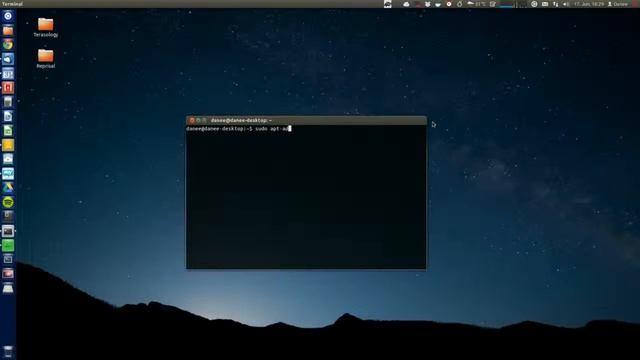Viewport: 640px width, 360px height.
Task: Click the red record indicator icon
Action: [x=449, y=4]
